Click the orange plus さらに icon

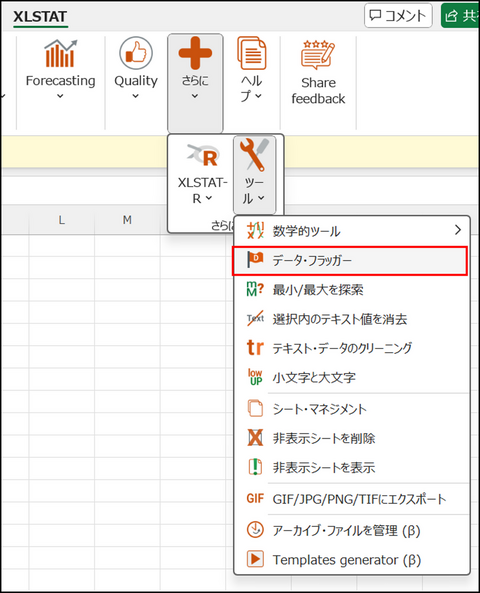pyautogui.click(x=195, y=53)
